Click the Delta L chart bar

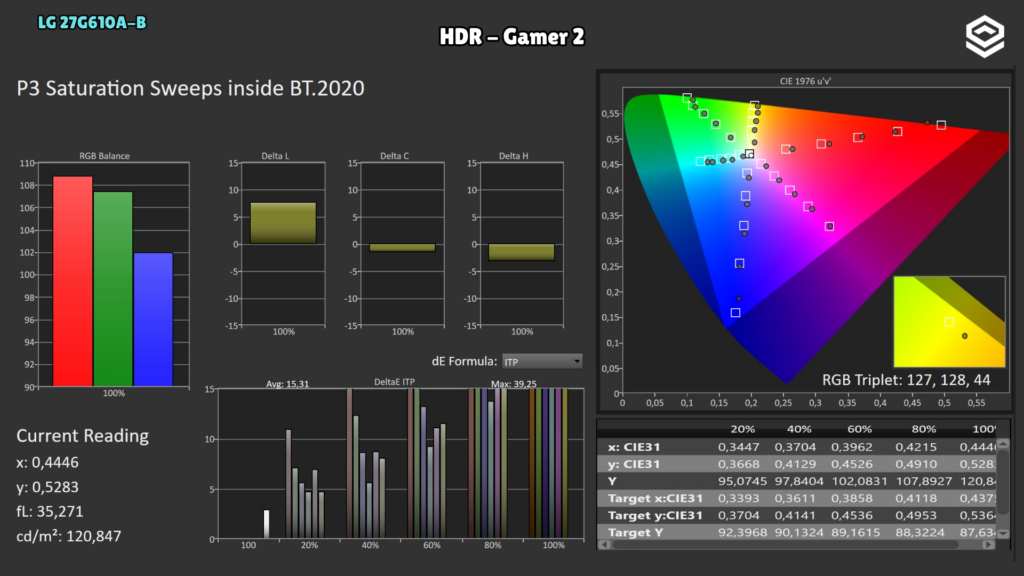[x=283, y=223]
